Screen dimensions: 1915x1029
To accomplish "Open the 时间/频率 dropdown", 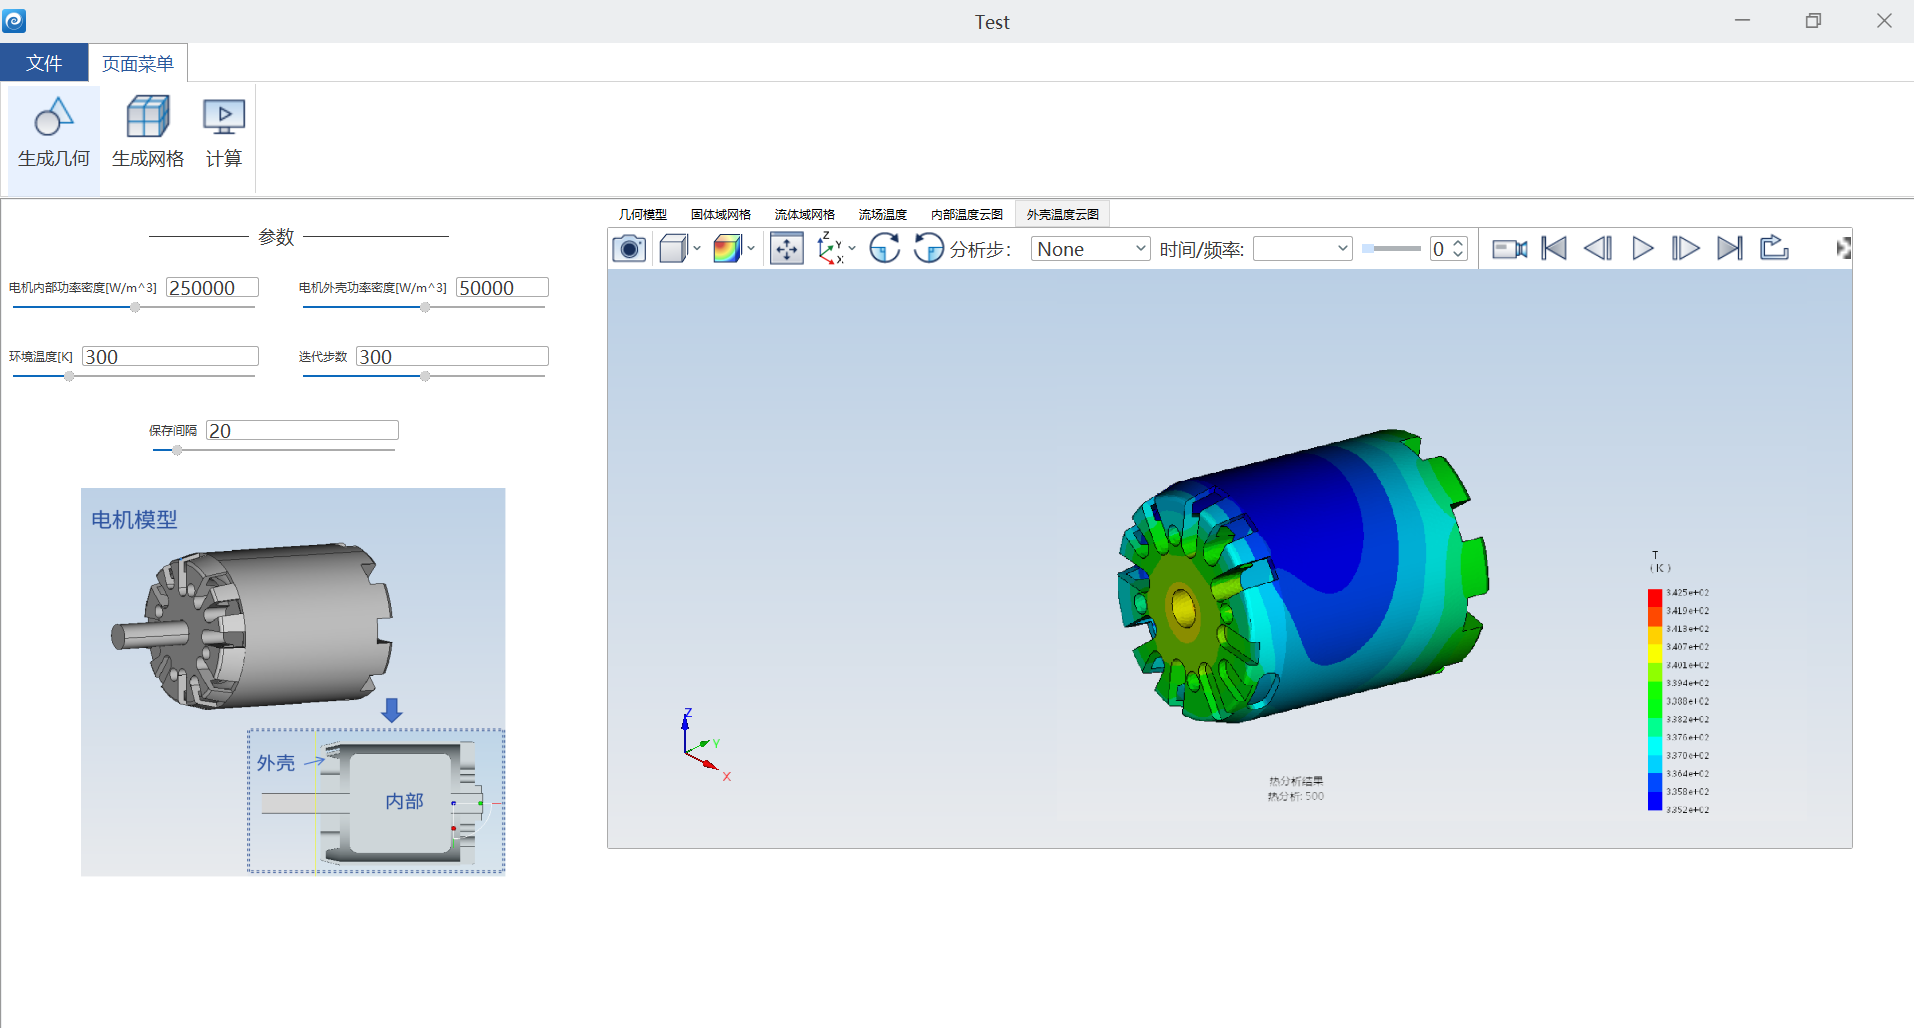I will point(1303,249).
